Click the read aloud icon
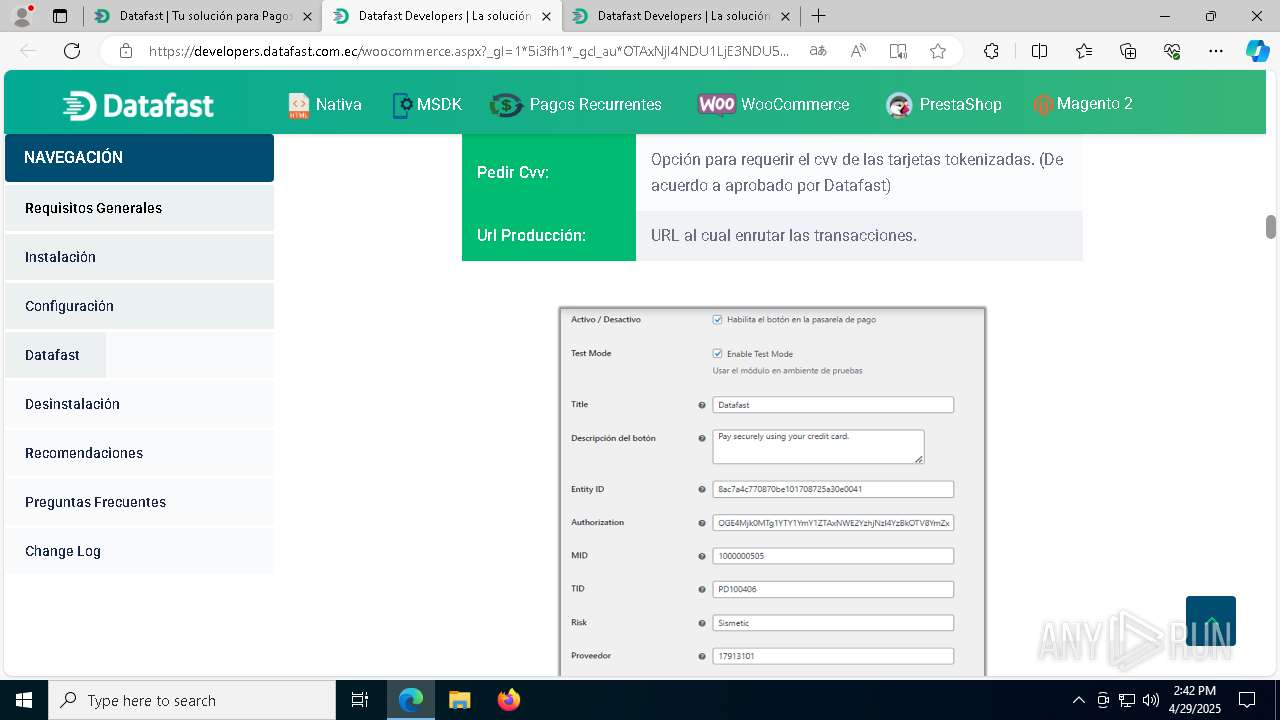The width and height of the screenshot is (1280, 720). pyautogui.click(x=858, y=51)
